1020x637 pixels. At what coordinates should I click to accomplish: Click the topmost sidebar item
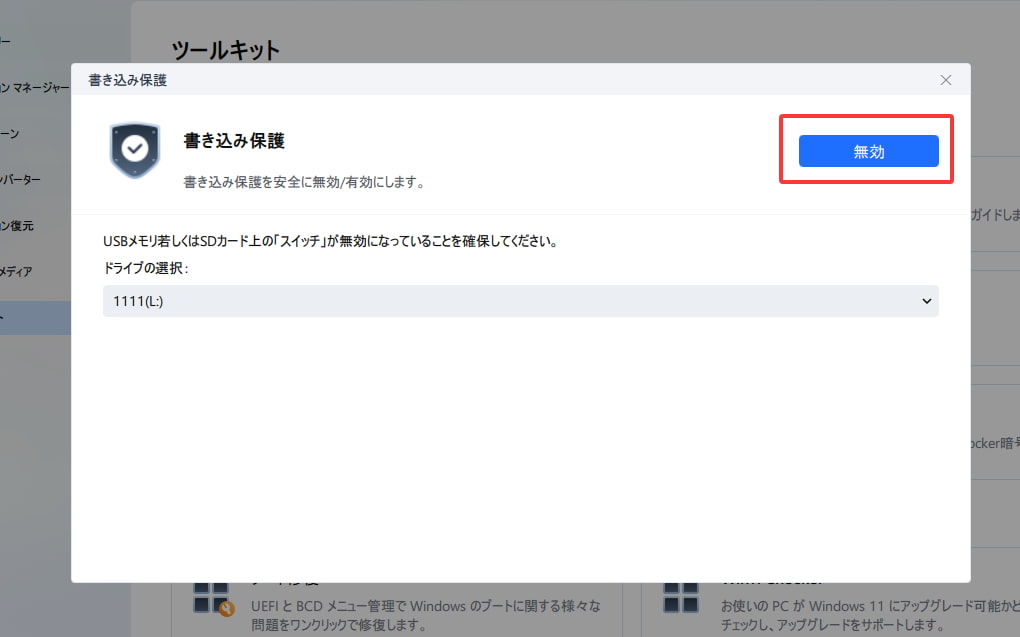point(8,41)
